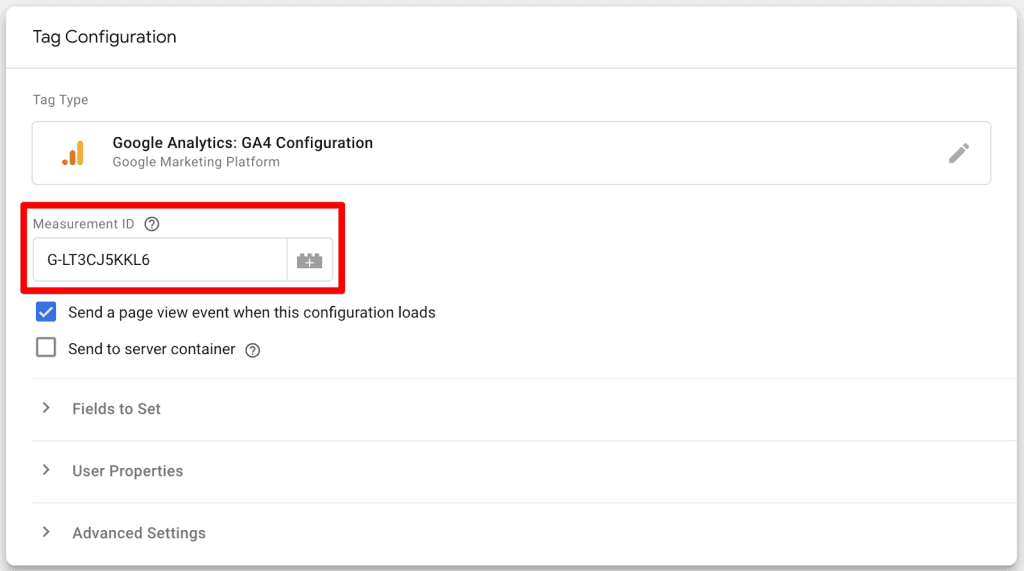
Task: Click the Send to server container label
Action: (x=152, y=349)
